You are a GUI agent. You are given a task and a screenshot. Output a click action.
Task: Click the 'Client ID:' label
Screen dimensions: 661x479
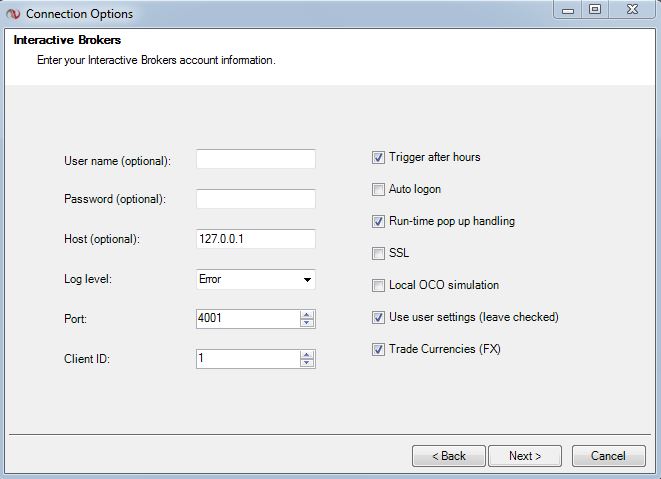pyautogui.click(x=87, y=359)
